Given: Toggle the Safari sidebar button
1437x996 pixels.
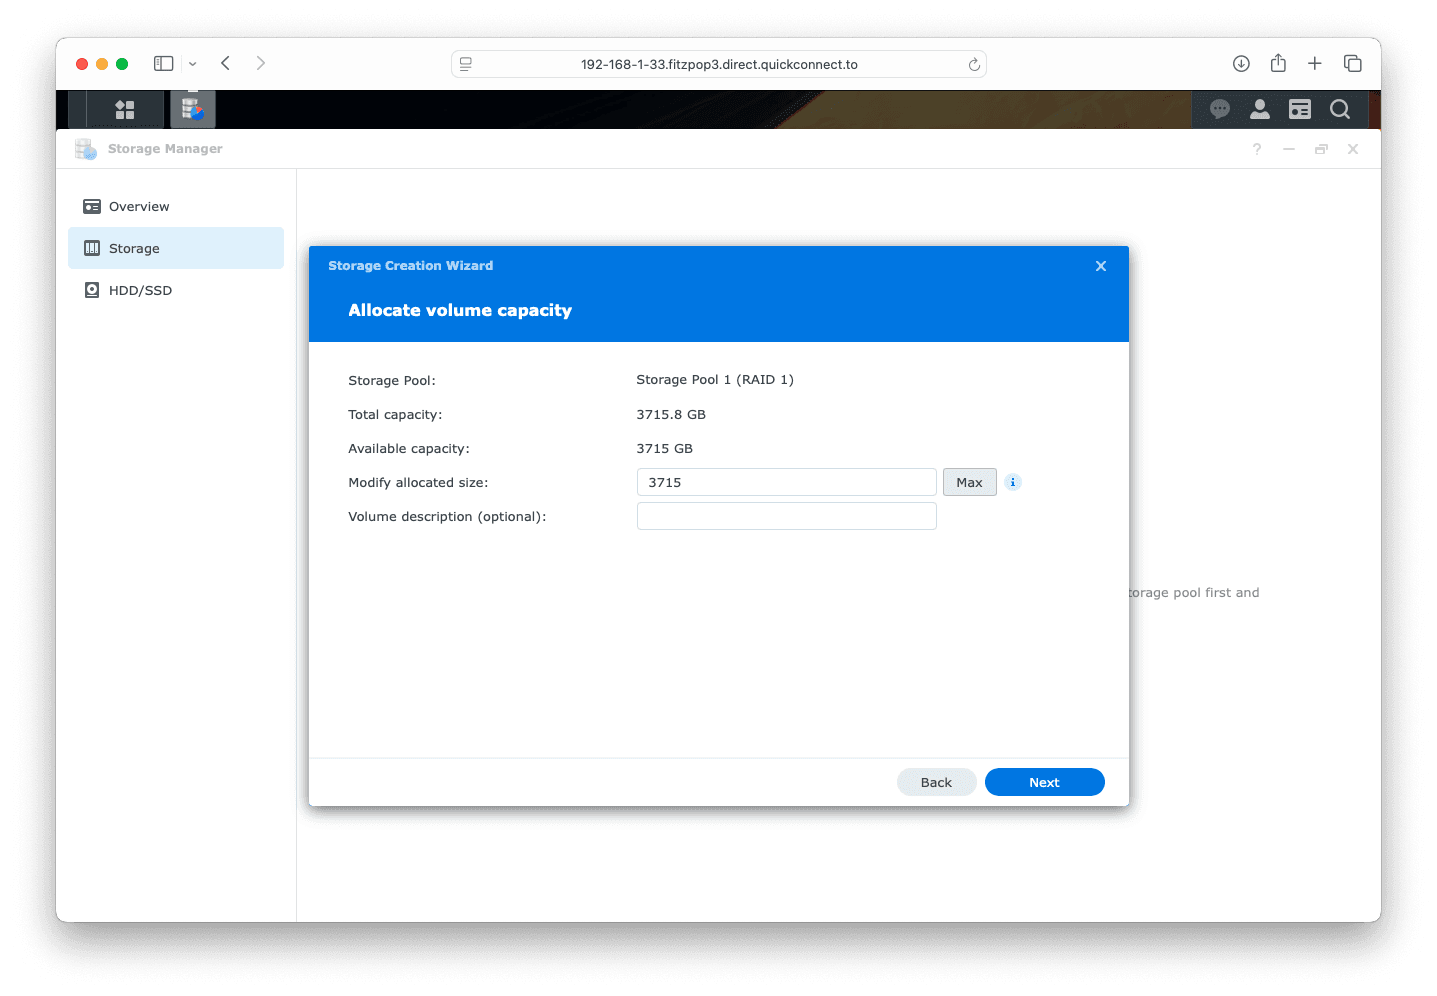Looking at the screenshot, I should pyautogui.click(x=163, y=64).
